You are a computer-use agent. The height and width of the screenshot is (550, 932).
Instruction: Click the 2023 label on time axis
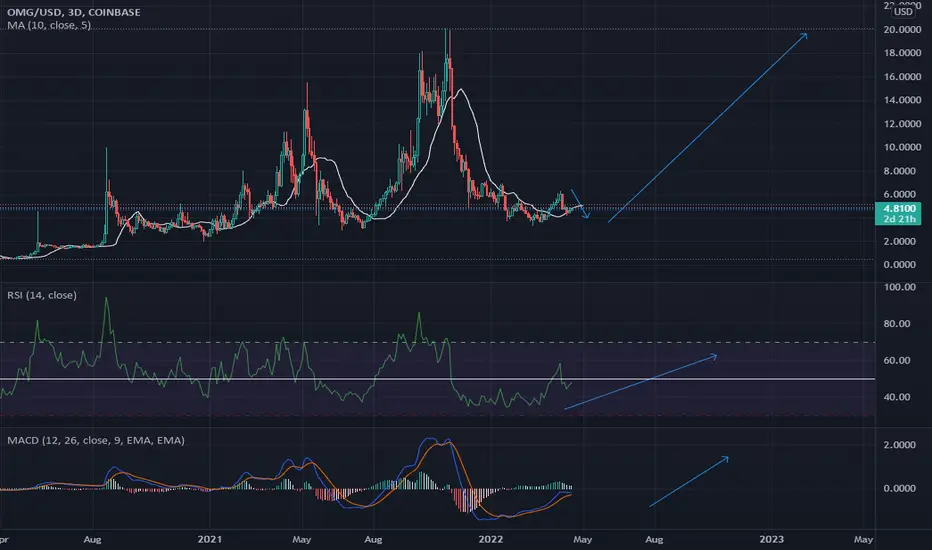[x=772, y=539]
